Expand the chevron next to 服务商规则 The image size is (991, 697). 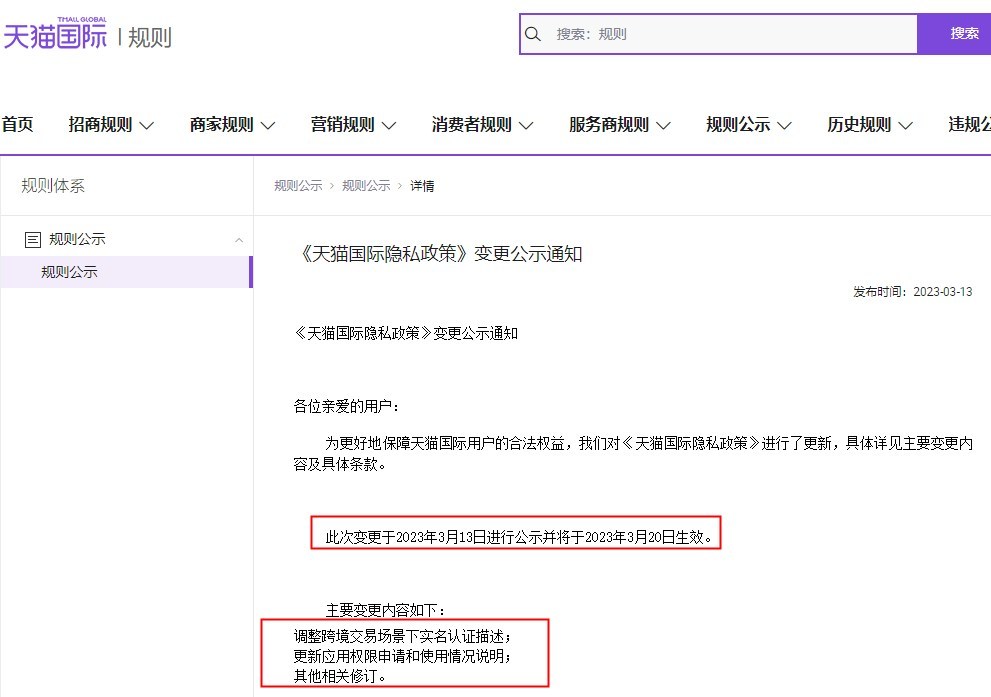click(664, 126)
